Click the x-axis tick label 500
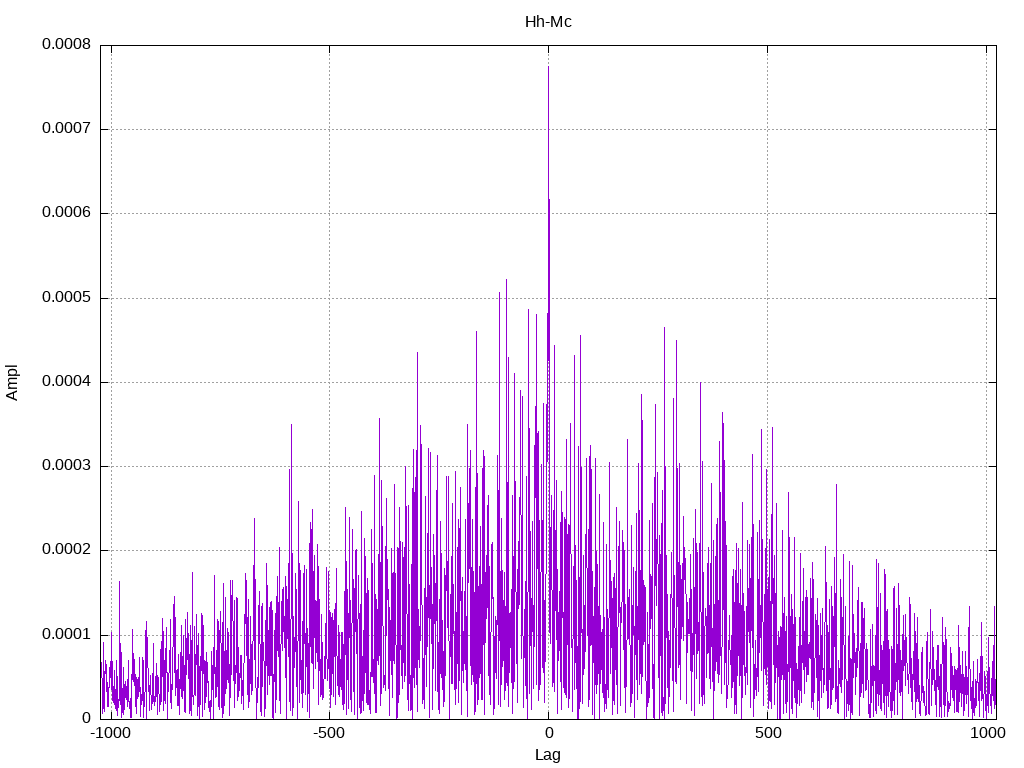 (x=768, y=733)
